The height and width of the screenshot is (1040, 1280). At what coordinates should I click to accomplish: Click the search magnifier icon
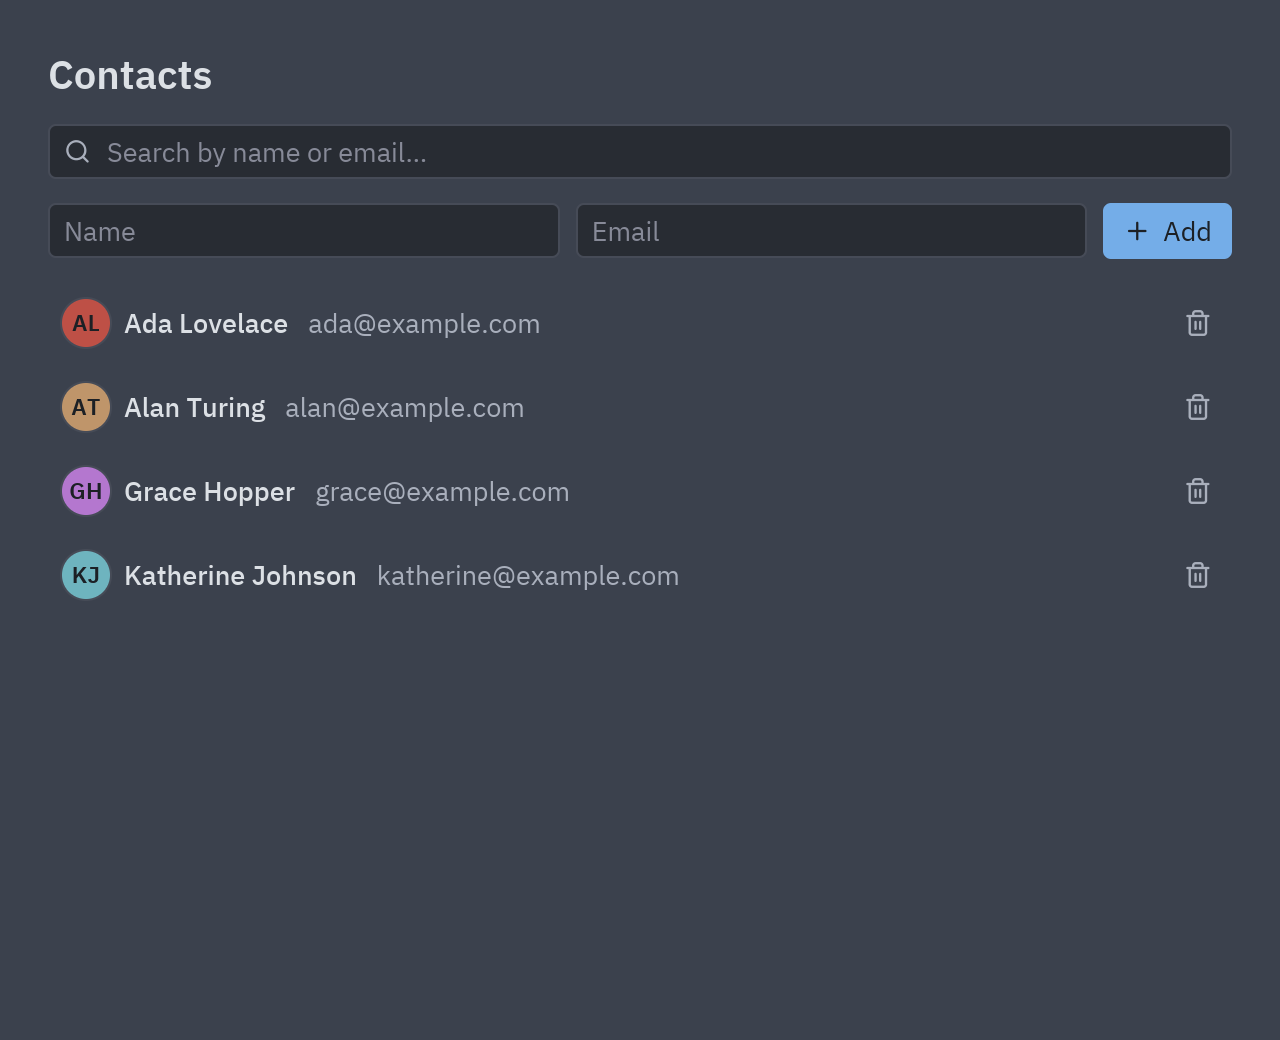pyautogui.click(x=78, y=152)
